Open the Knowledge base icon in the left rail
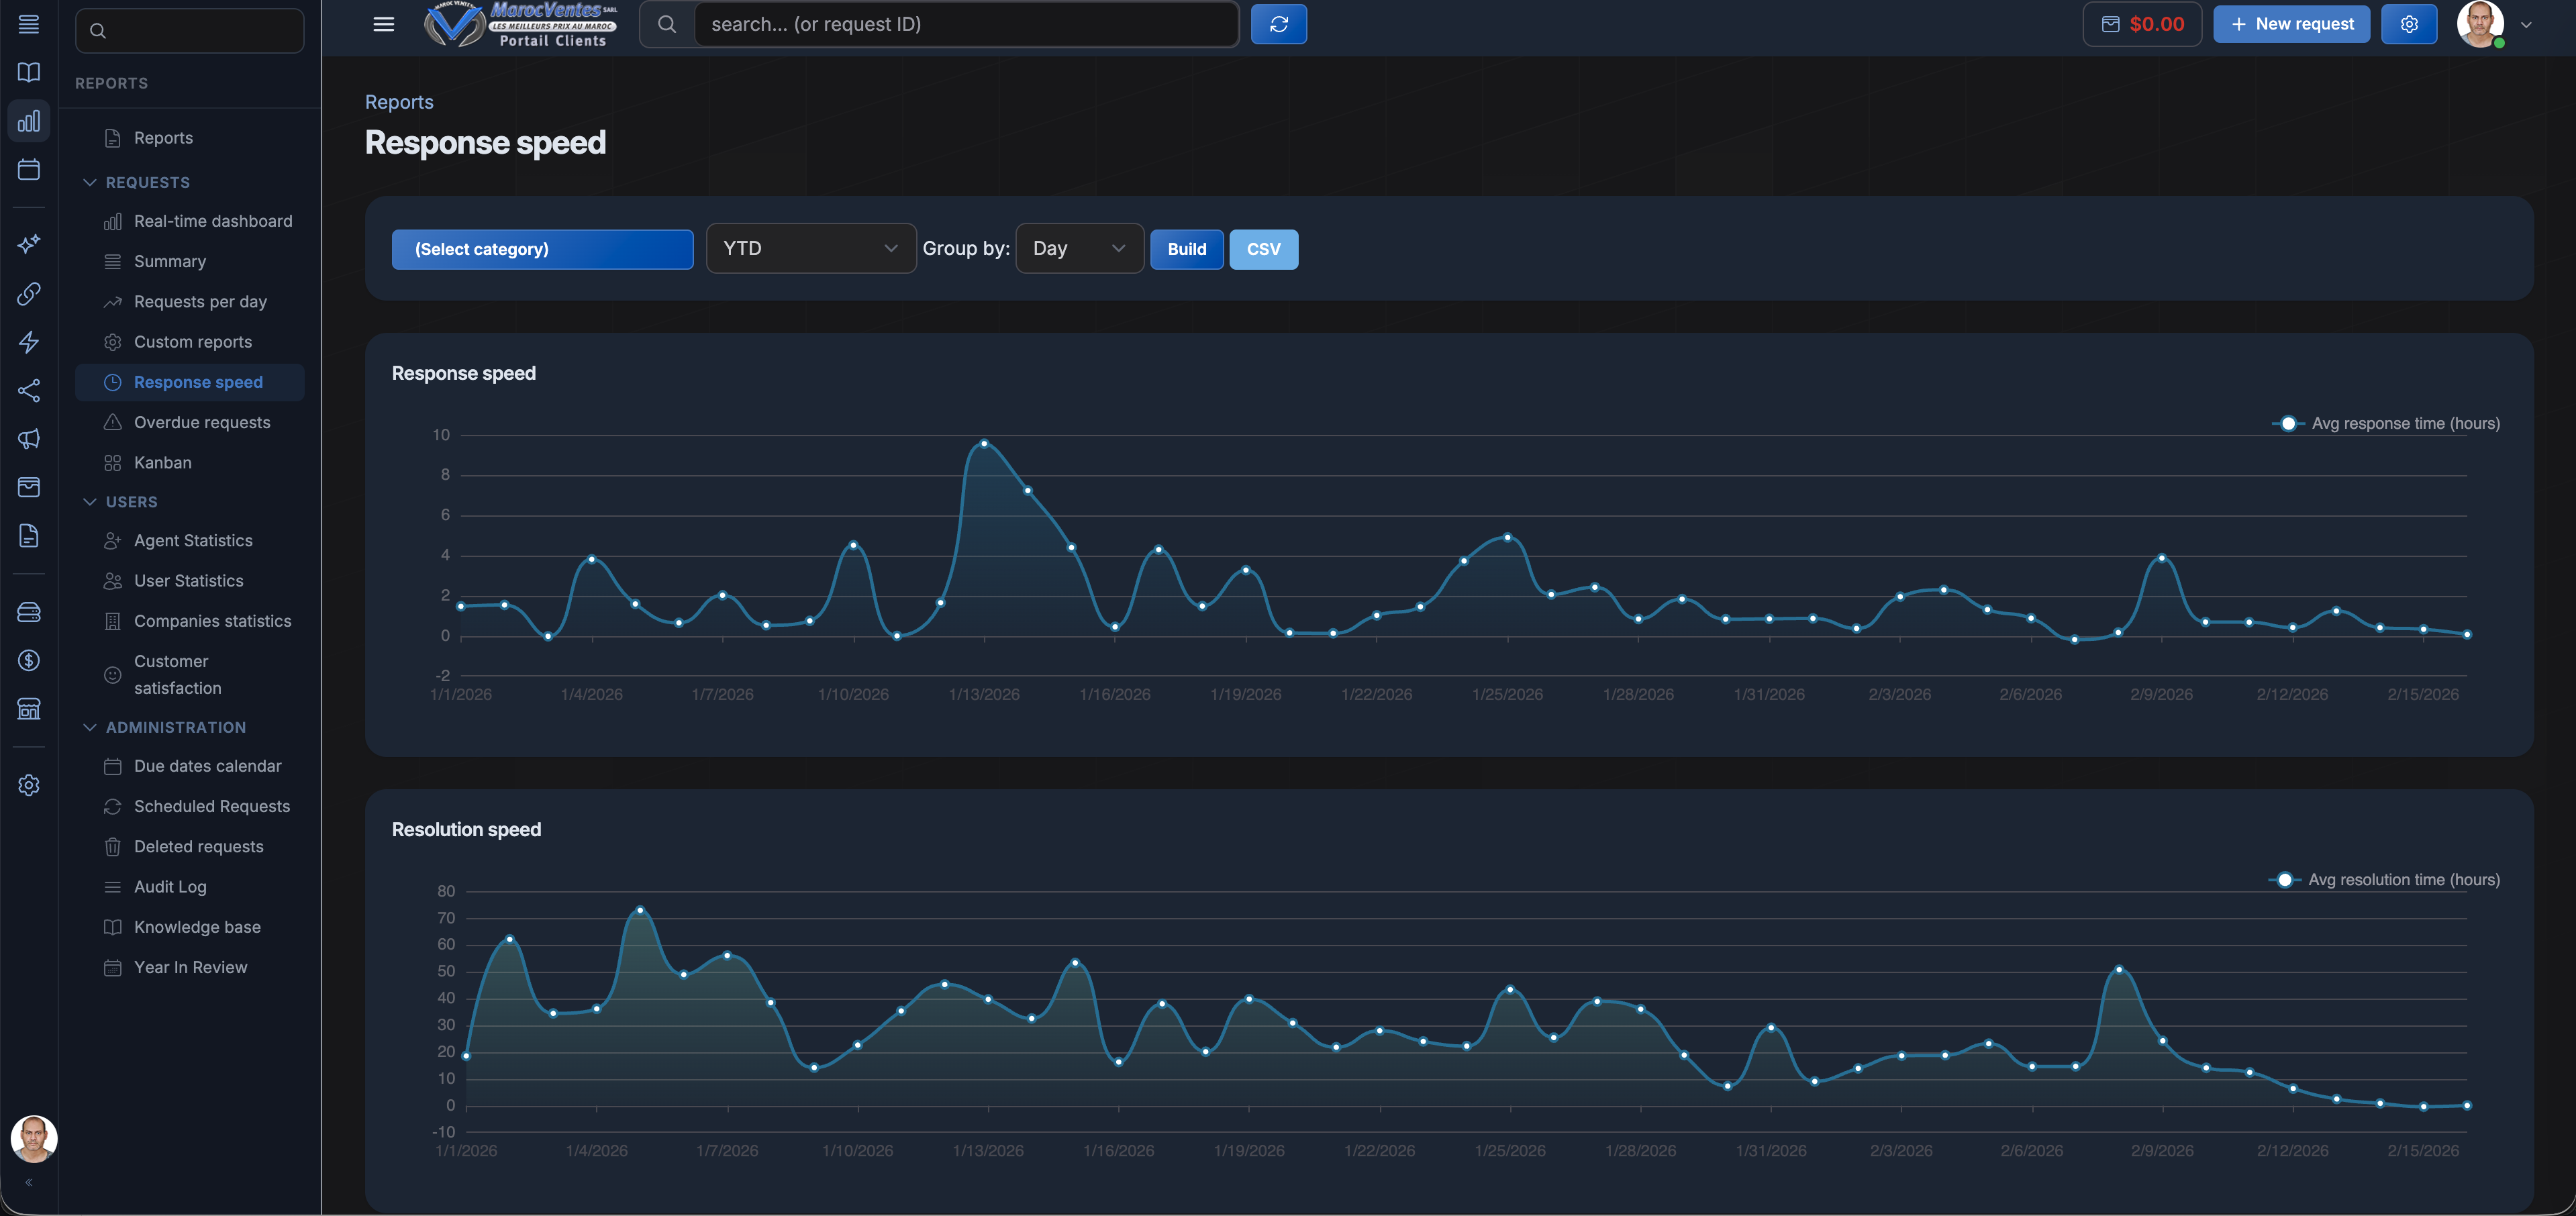This screenshot has height=1216, width=2576. (x=28, y=72)
